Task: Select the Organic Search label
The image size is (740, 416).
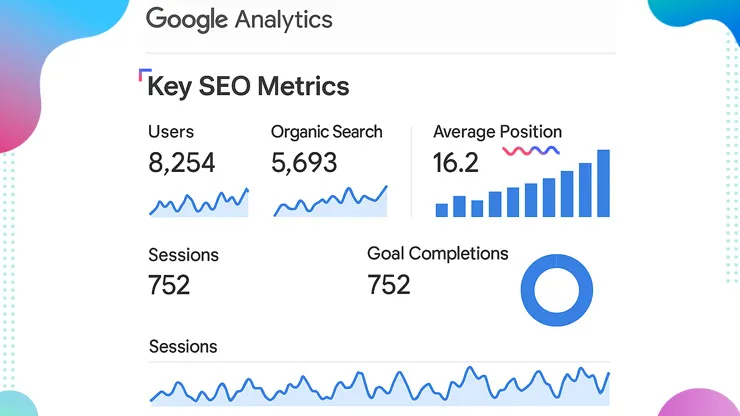Action: point(326,132)
